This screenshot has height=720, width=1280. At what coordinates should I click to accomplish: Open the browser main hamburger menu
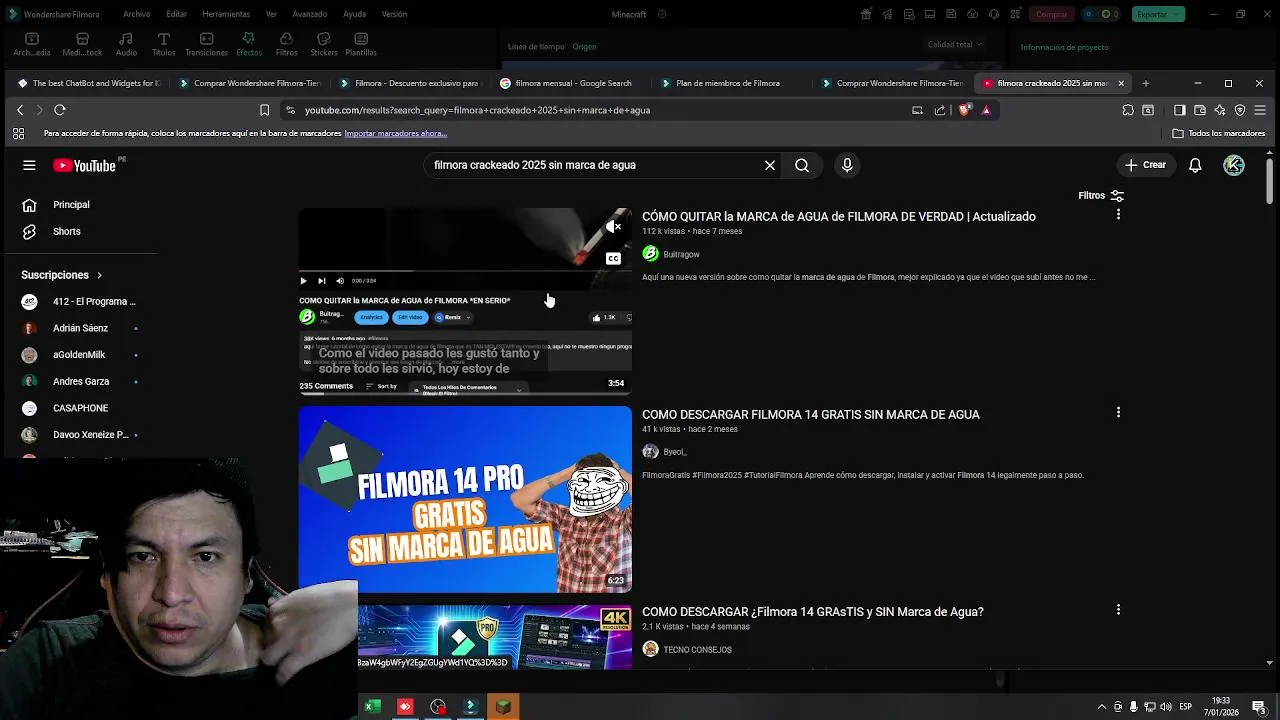[1260, 110]
